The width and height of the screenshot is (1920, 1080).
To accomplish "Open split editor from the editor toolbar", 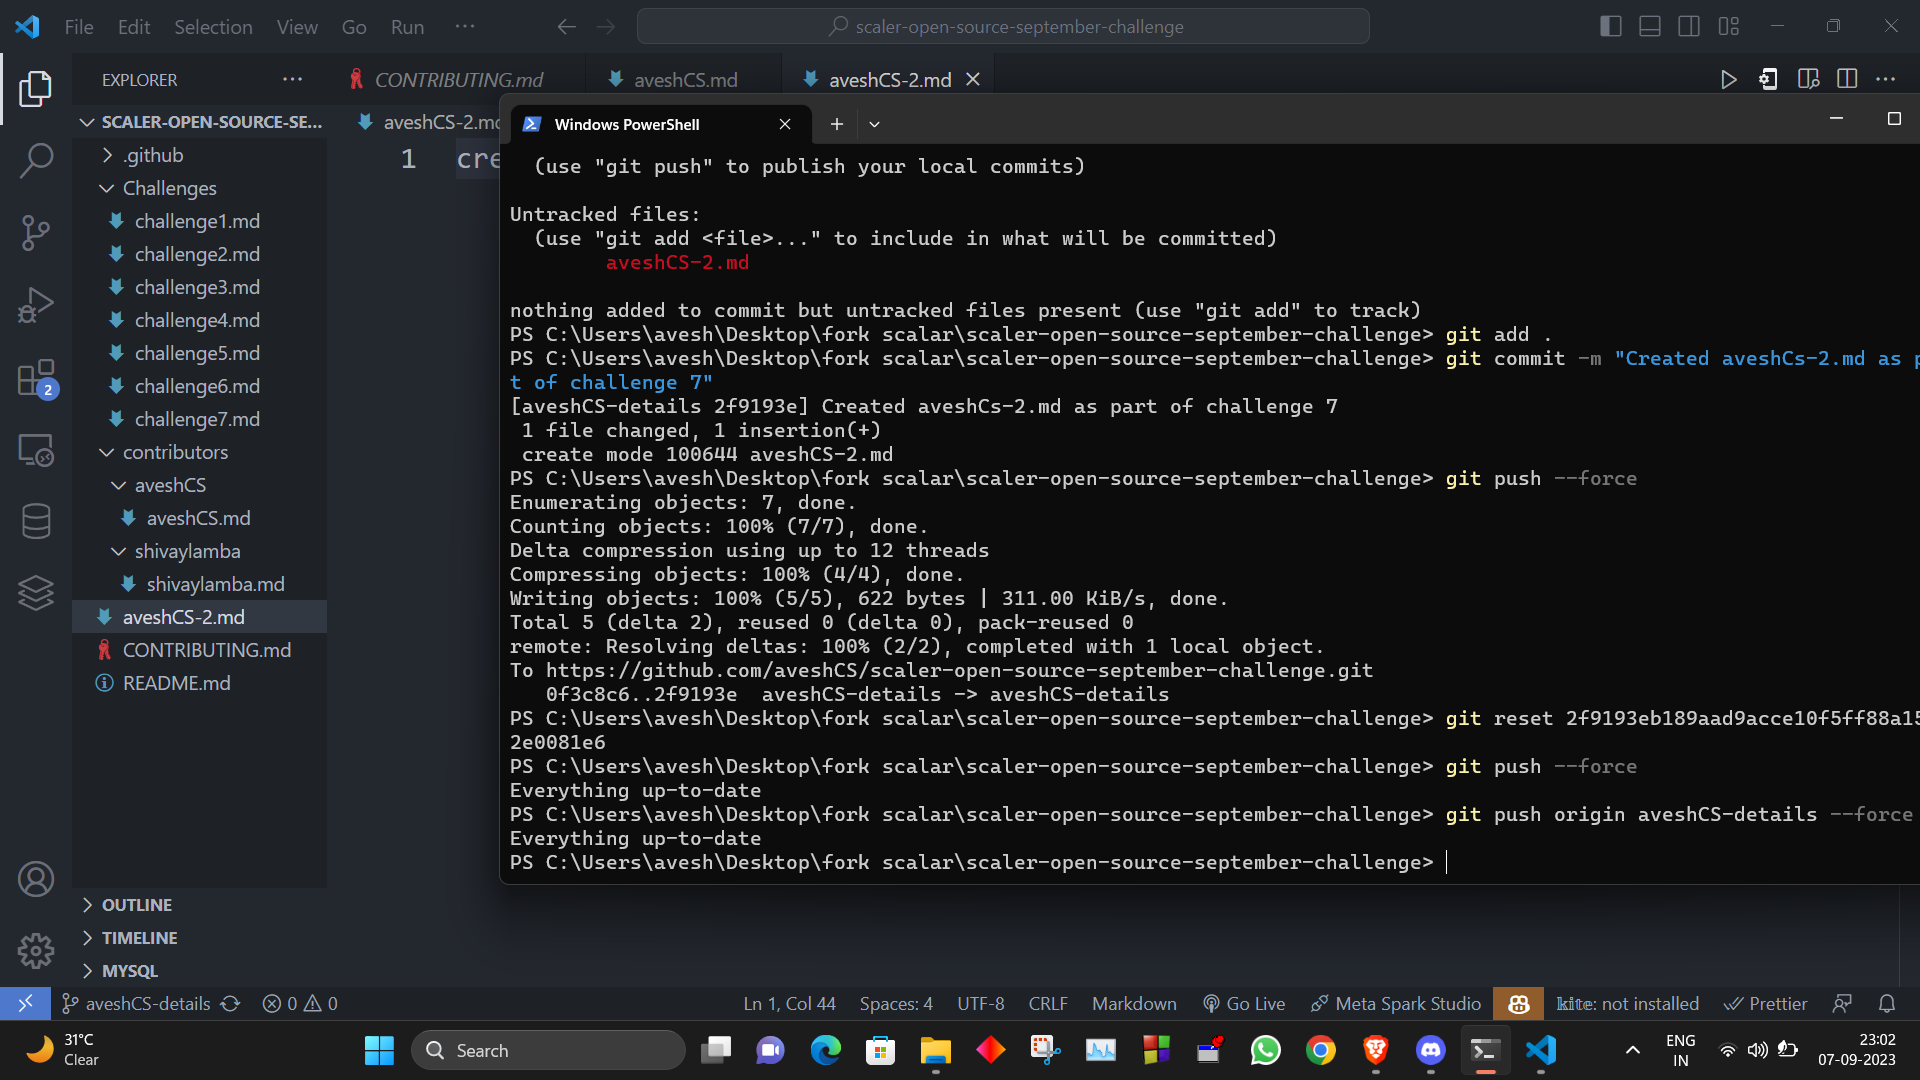I will [1847, 78].
